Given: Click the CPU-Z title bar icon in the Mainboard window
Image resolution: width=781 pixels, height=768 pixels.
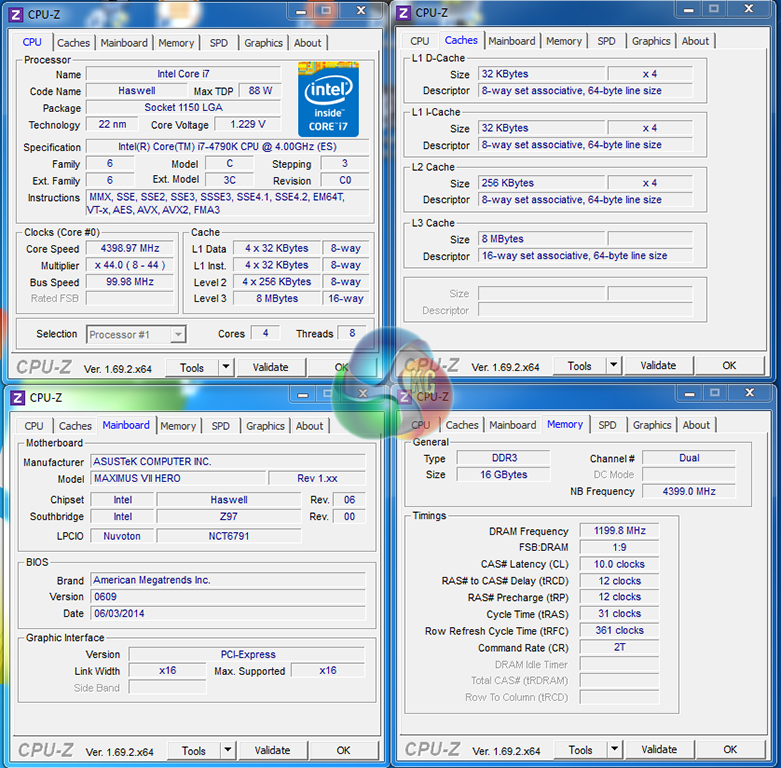Looking at the screenshot, I should click(17, 398).
